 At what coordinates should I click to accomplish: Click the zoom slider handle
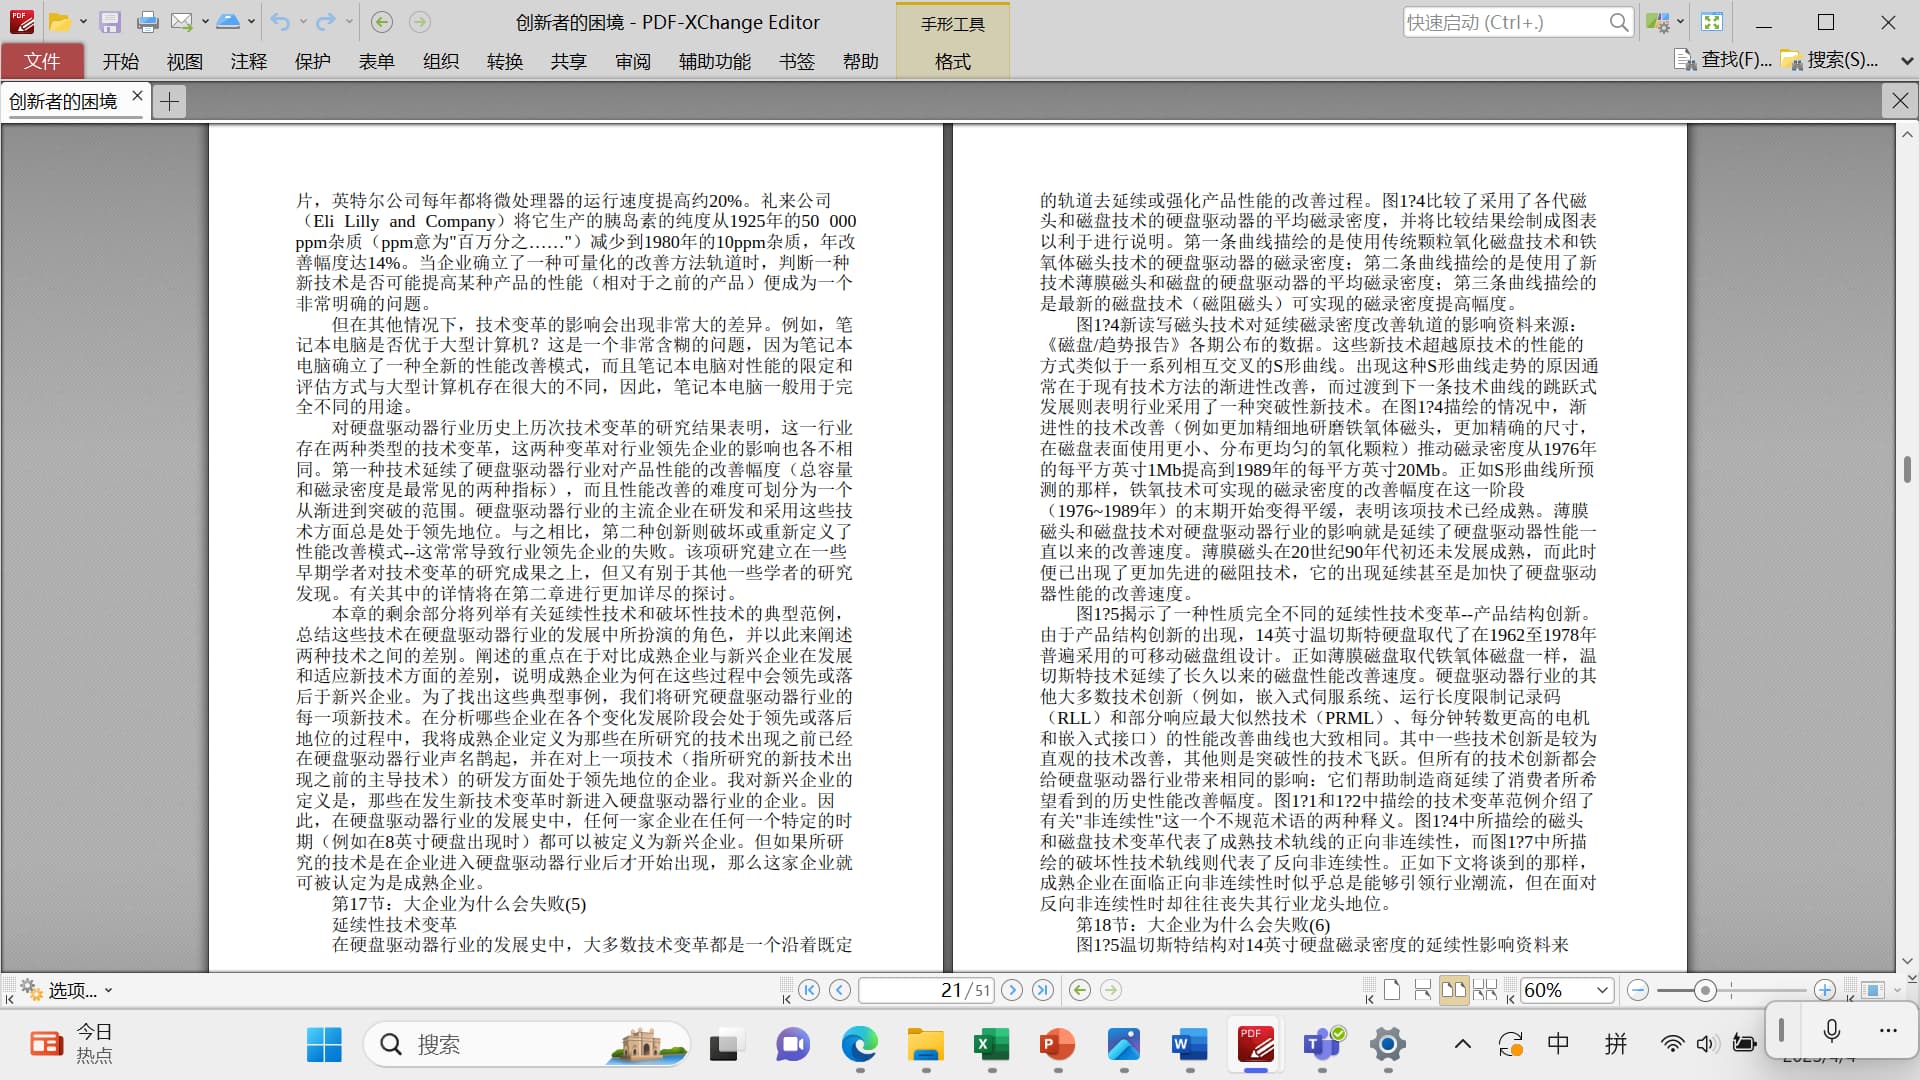point(1705,990)
